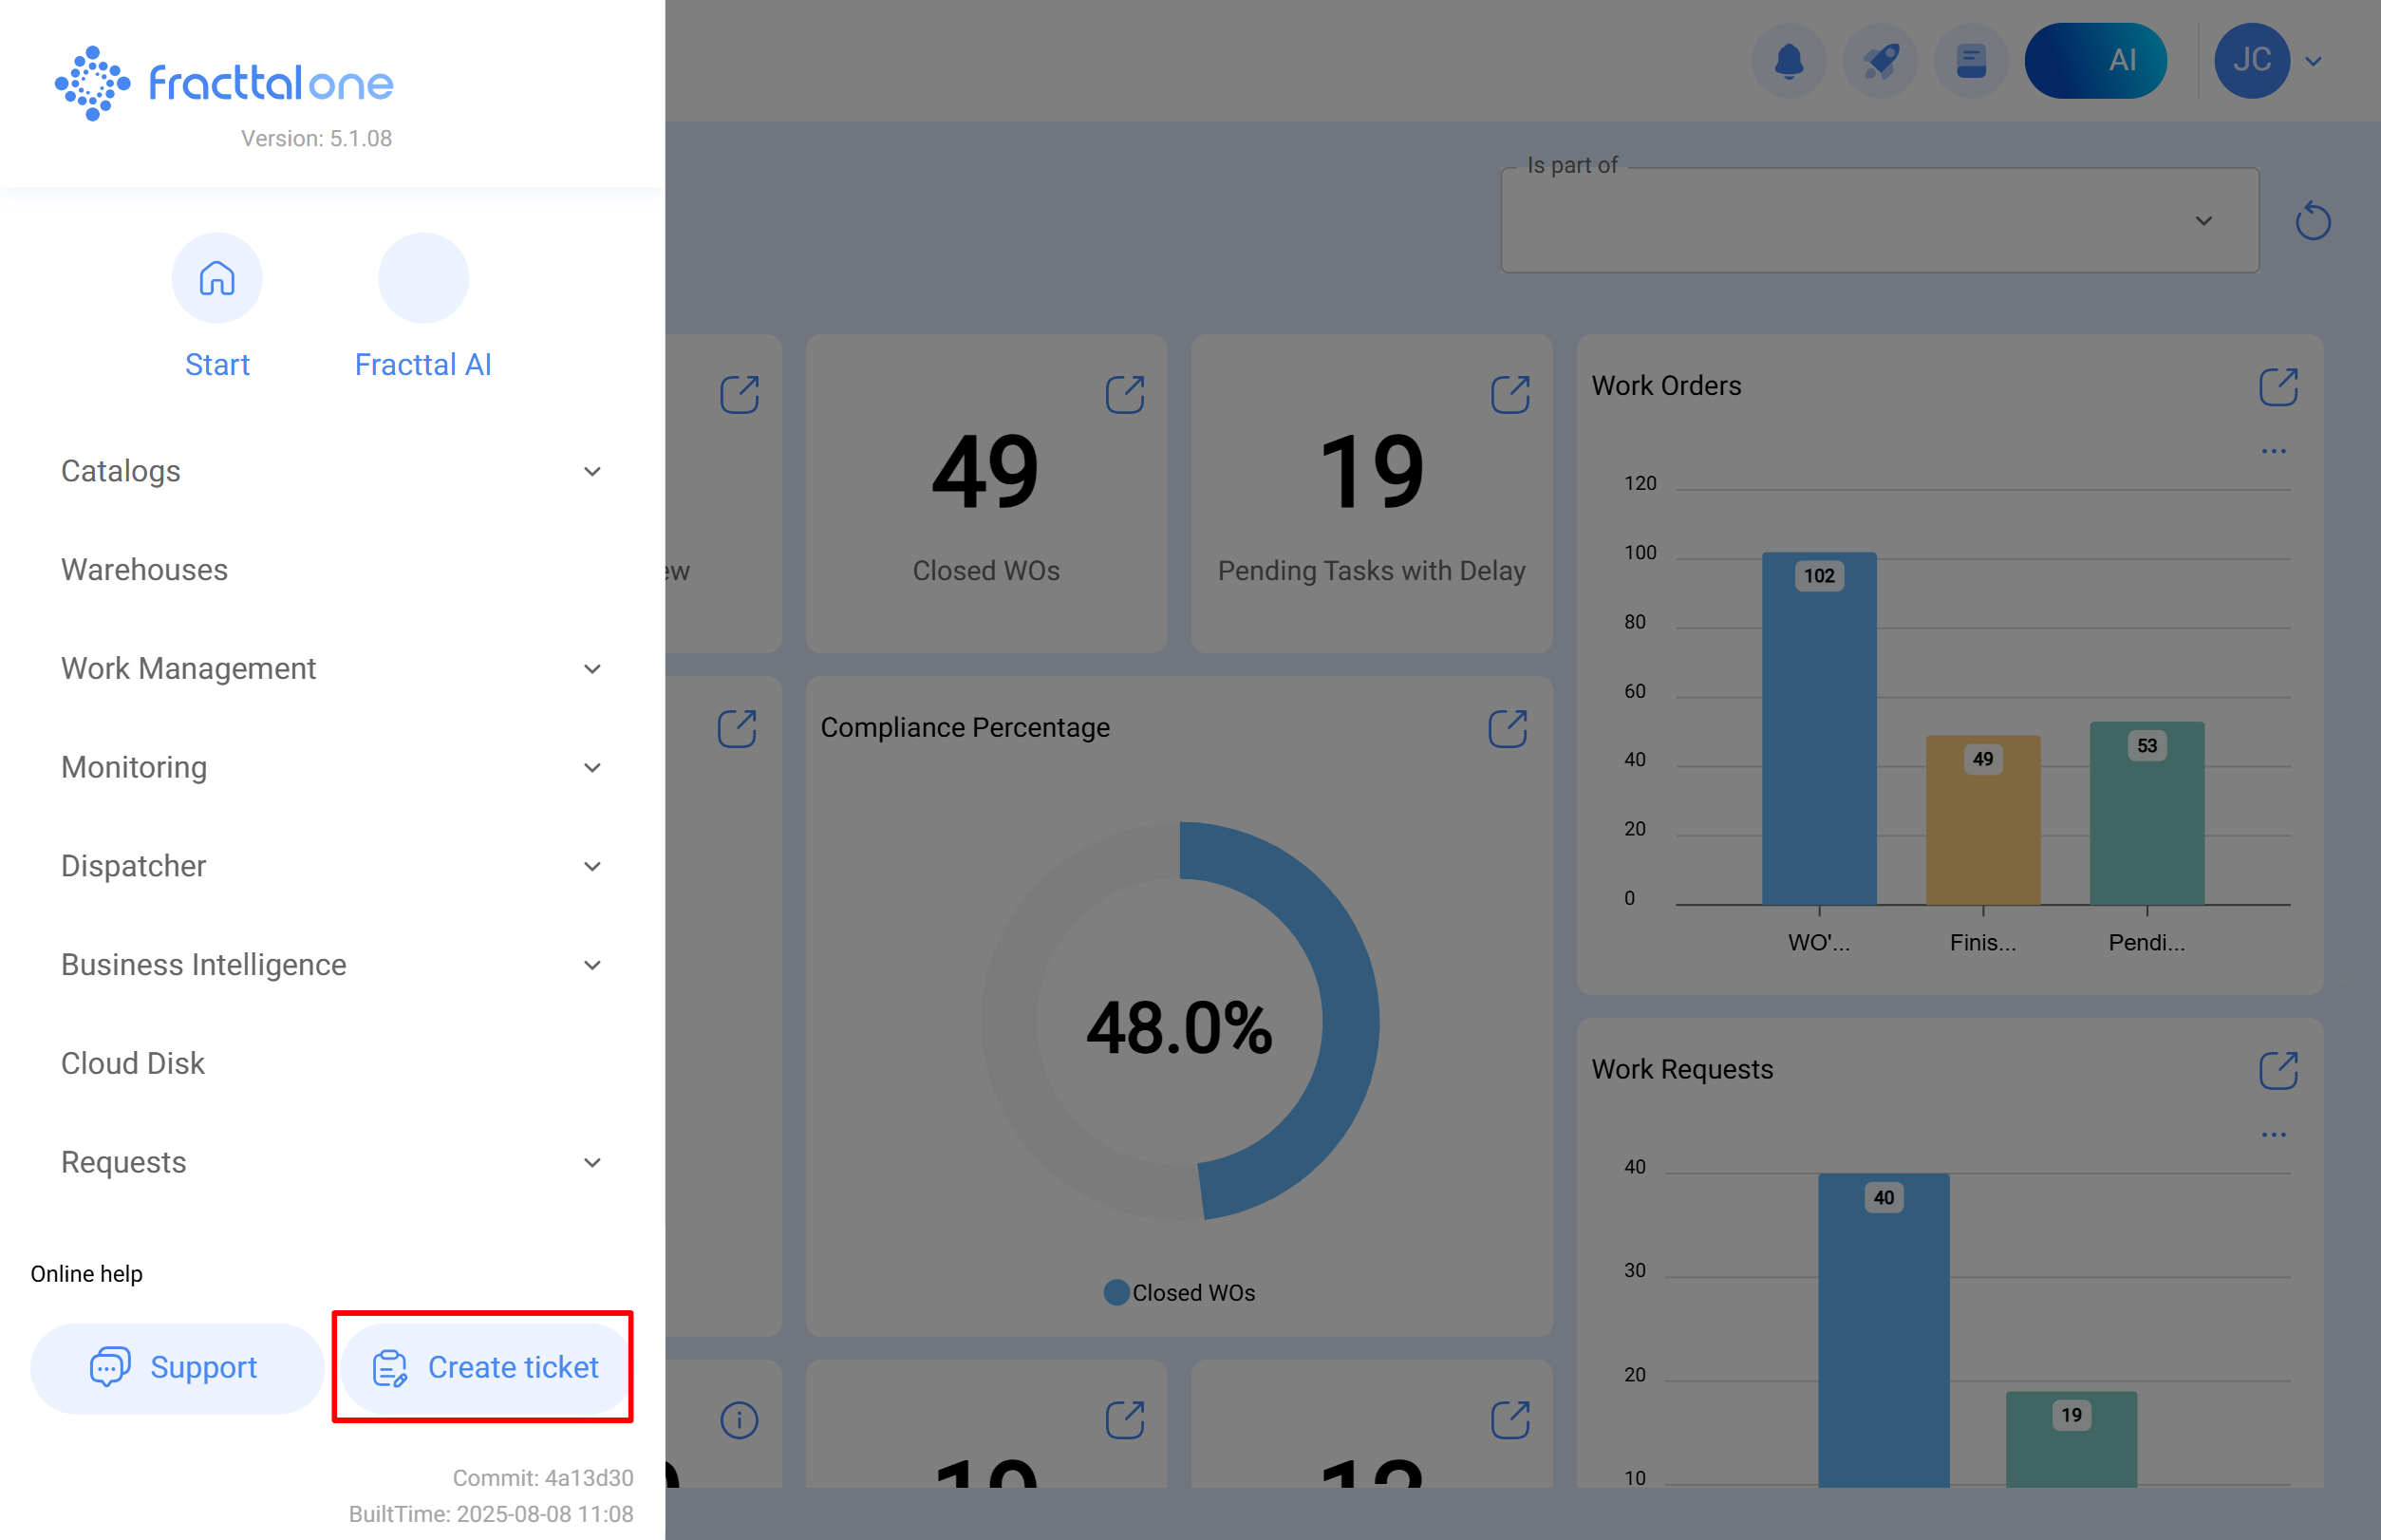This screenshot has width=2381, height=1540.
Task: Toggle the AI assistant switch
Action: click(2095, 60)
